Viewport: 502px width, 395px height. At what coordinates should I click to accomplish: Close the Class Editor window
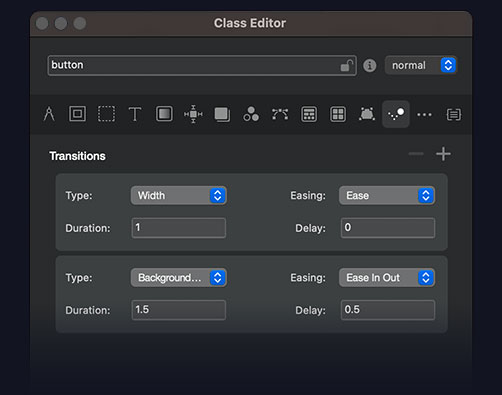tap(42, 23)
